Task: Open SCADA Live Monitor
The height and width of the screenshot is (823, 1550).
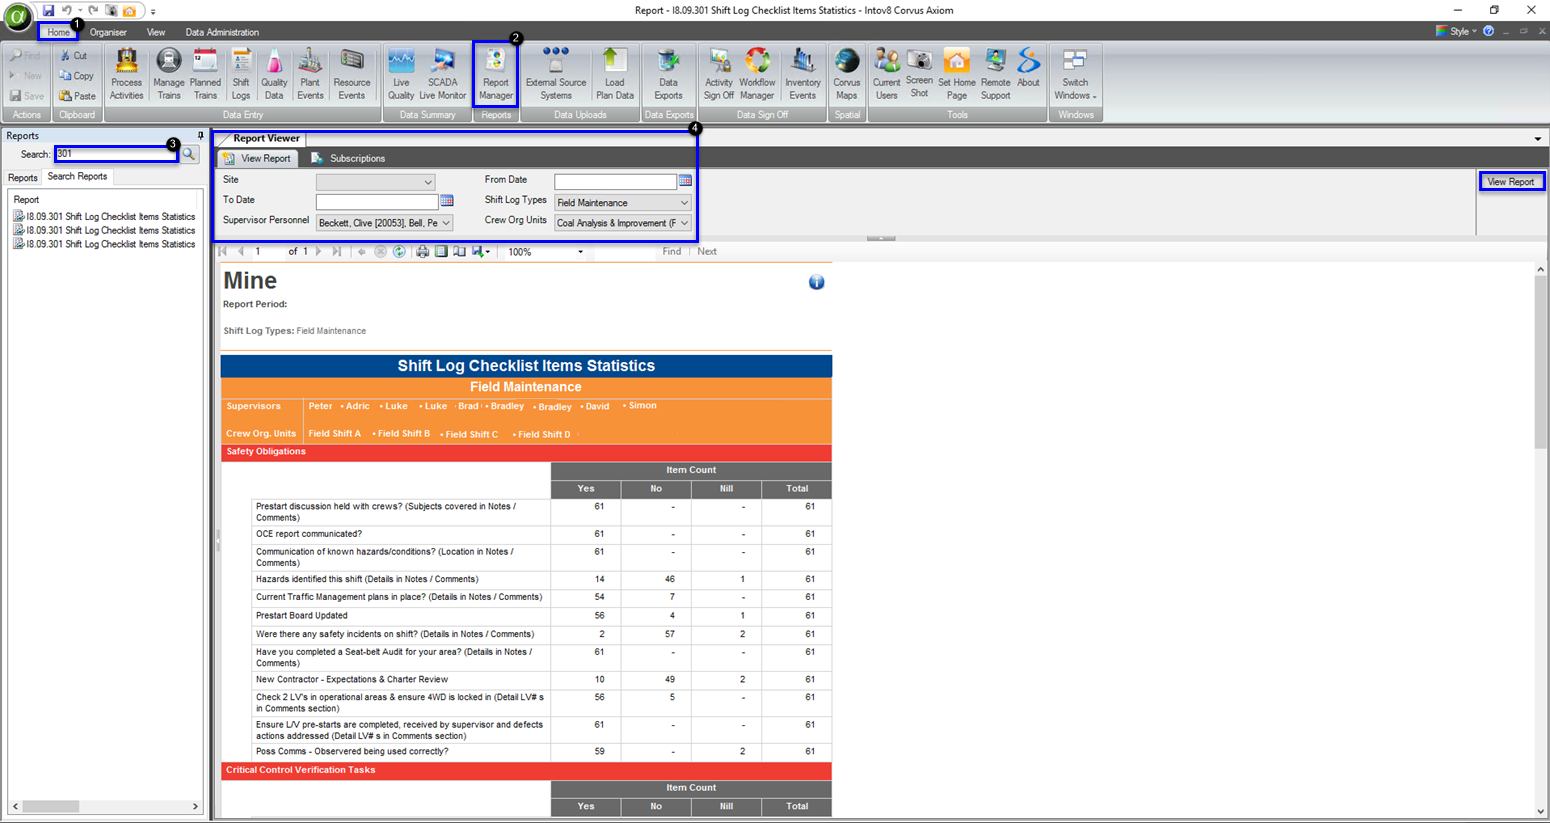Action: [442, 75]
